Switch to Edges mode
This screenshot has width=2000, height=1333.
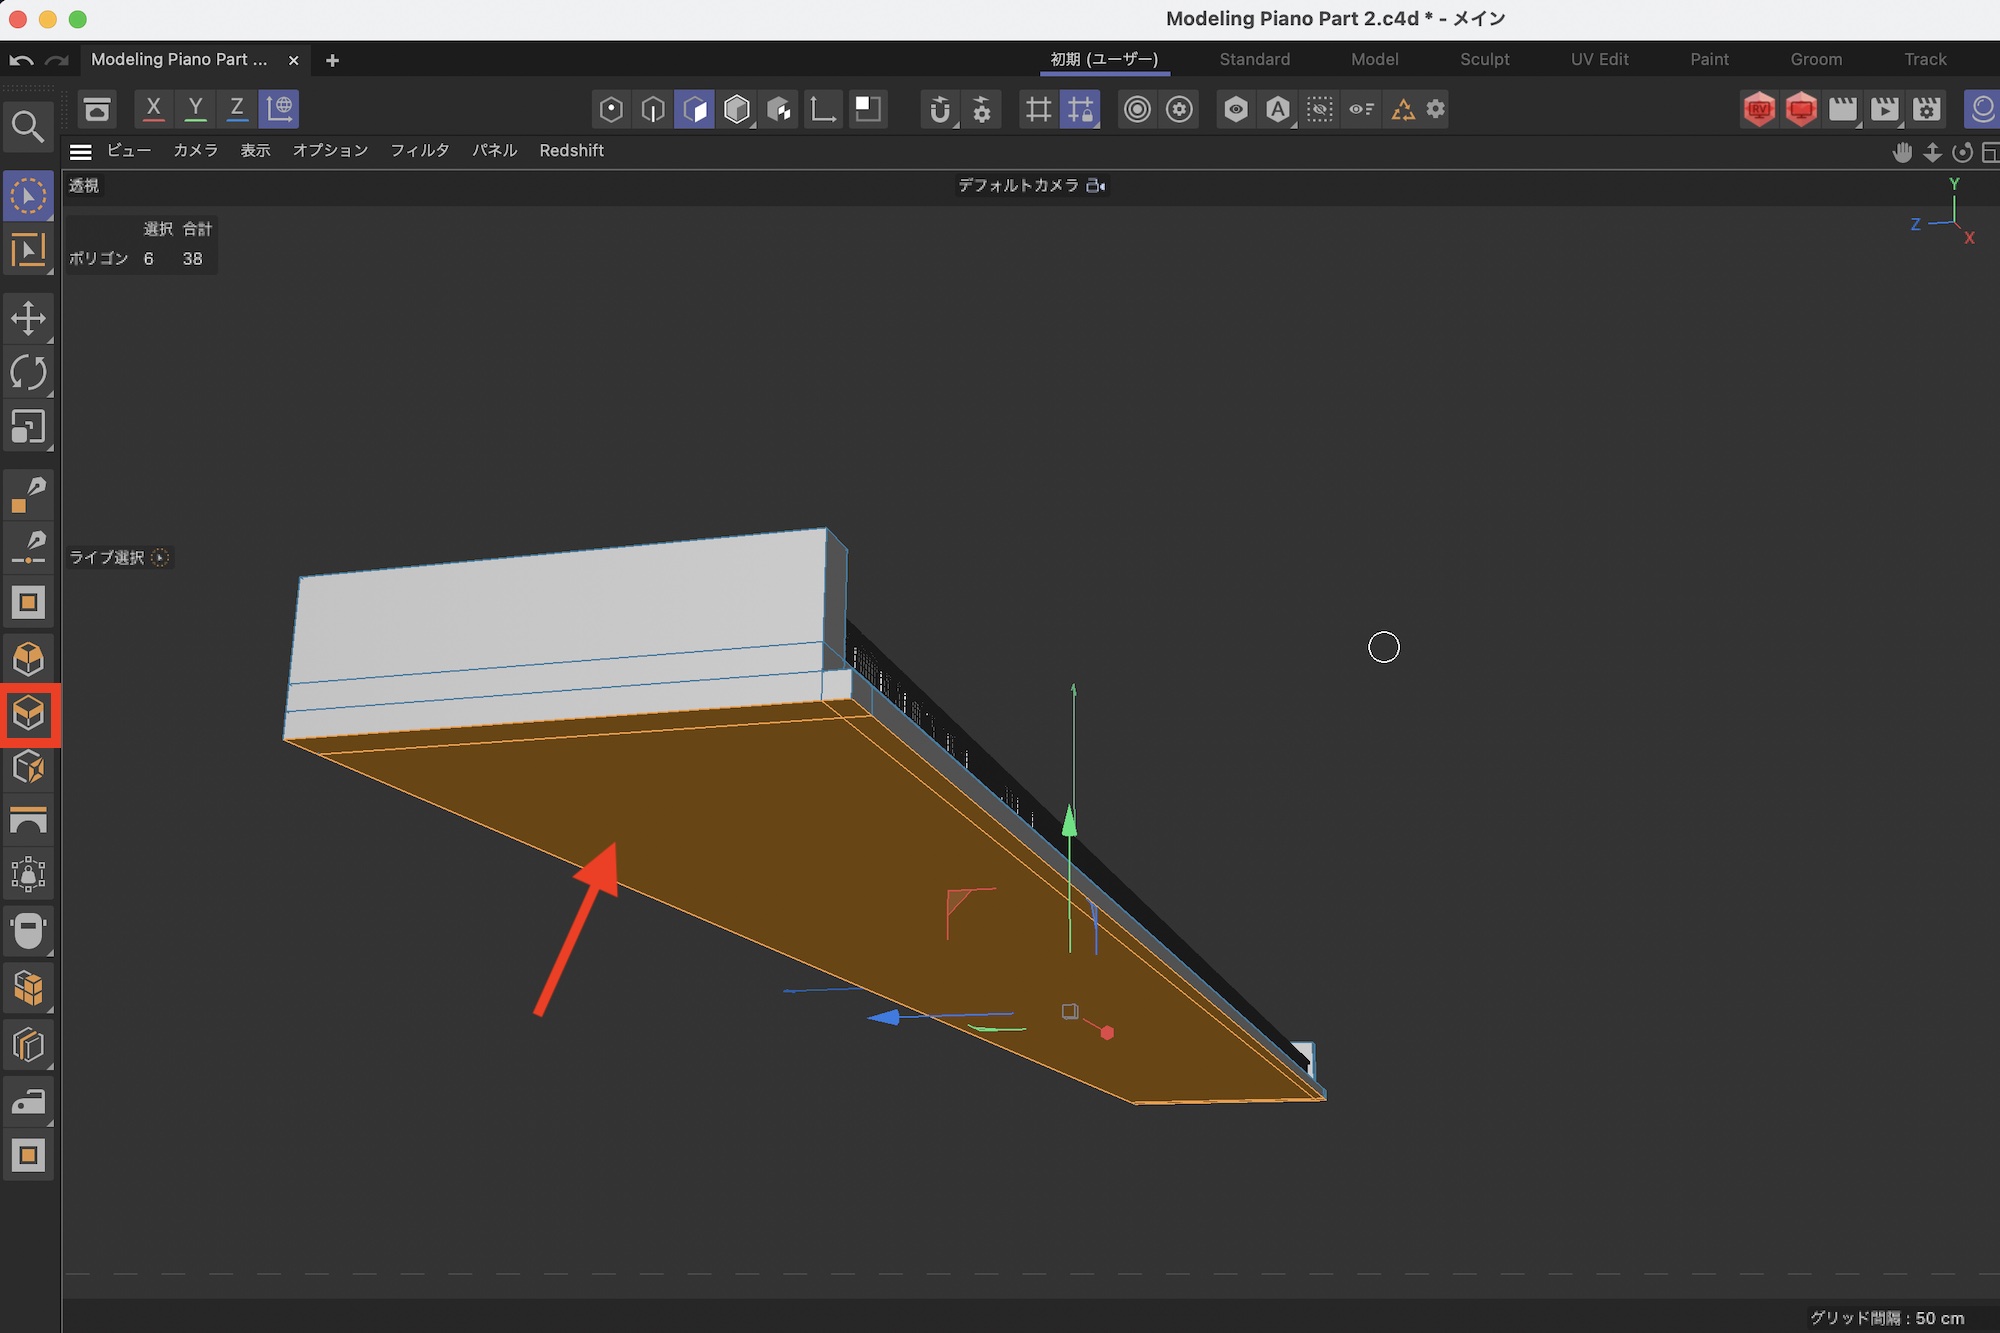click(x=653, y=109)
